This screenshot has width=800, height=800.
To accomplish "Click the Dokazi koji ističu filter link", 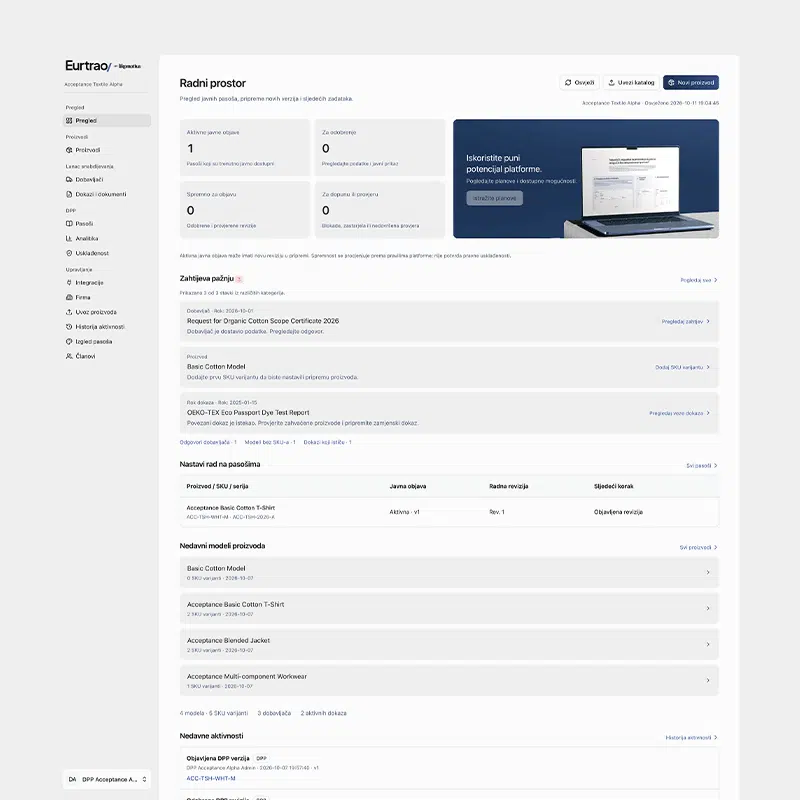I will pos(328,442).
